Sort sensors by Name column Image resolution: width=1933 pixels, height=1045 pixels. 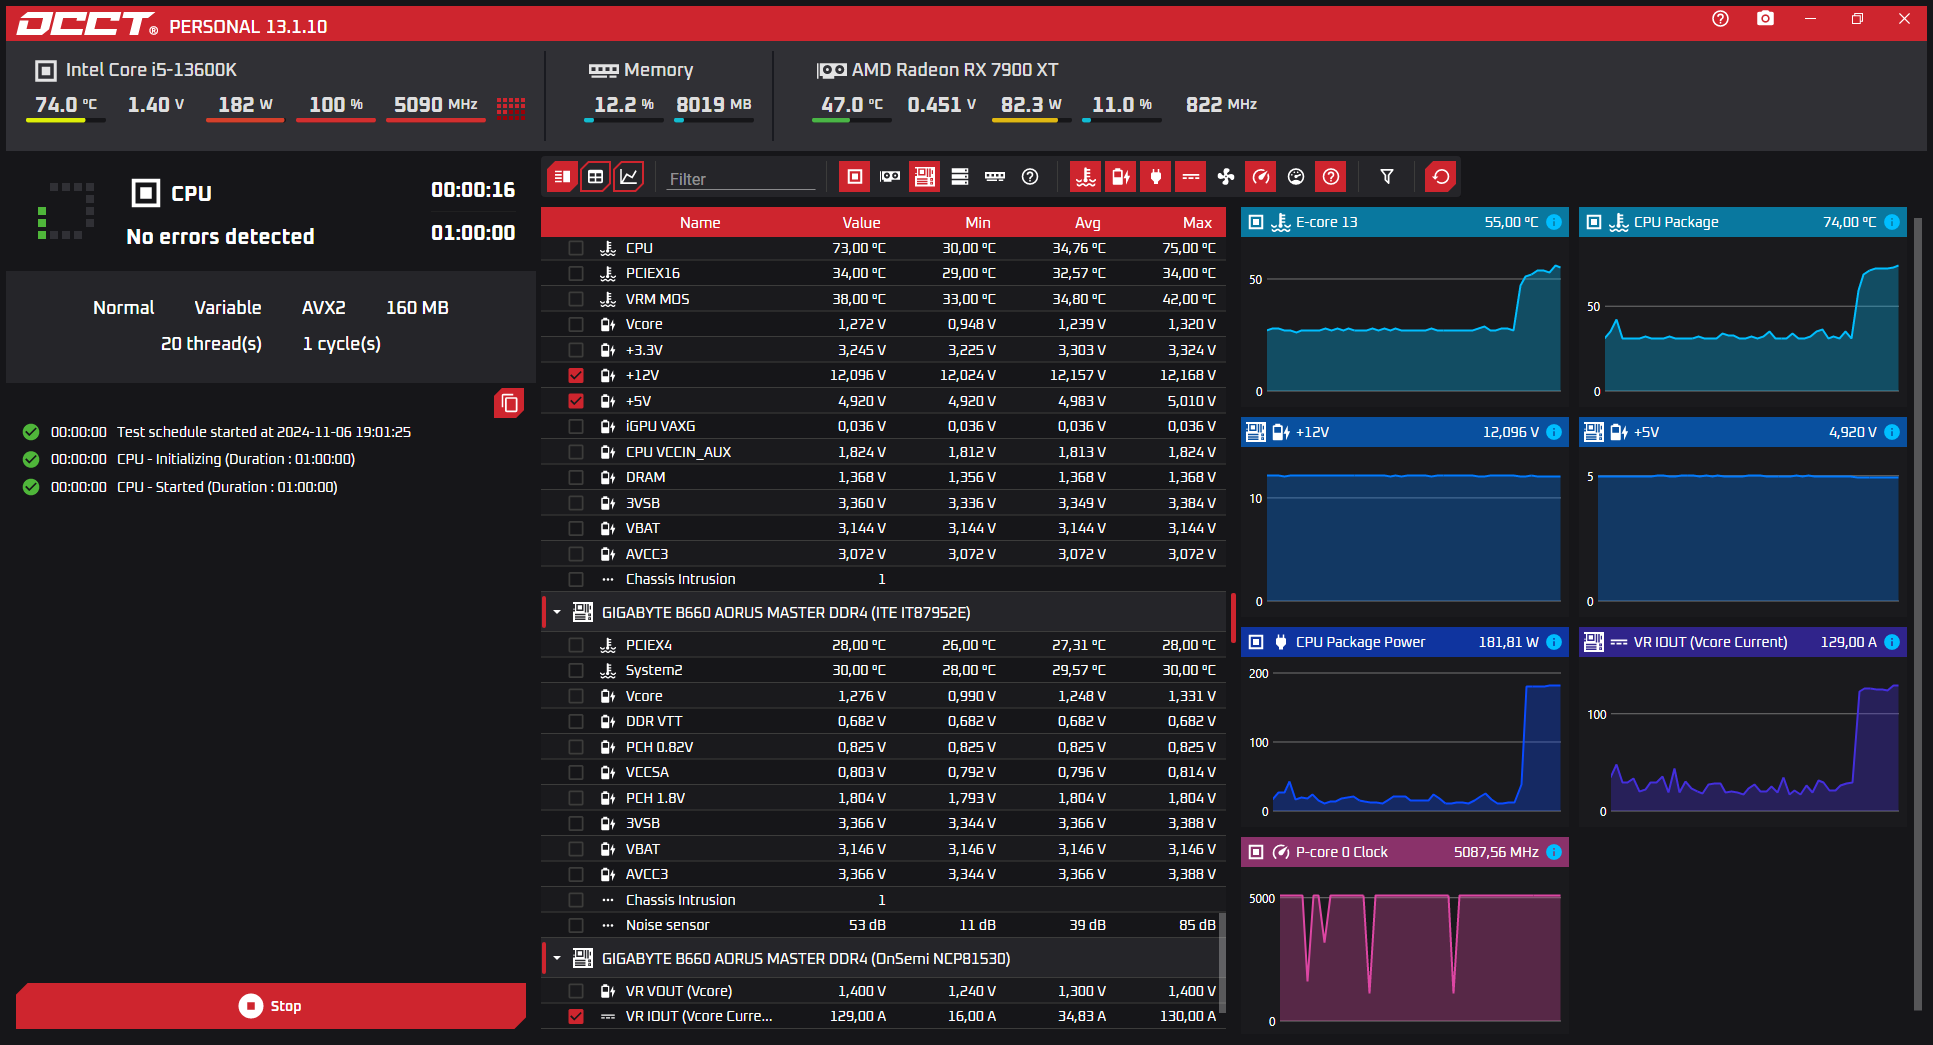[700, 223]
